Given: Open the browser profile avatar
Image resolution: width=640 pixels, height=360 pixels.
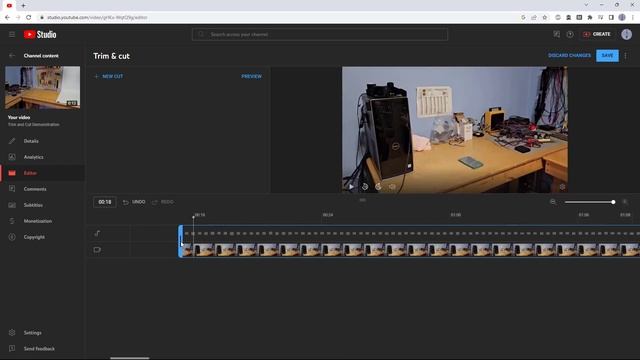Looking at the screenshot, I should 622,18.
